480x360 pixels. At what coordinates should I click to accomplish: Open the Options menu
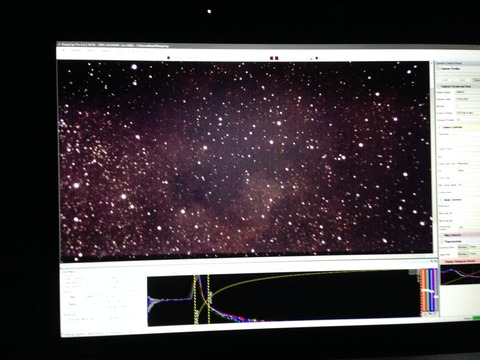pyautogui.click(x=91, y=51)
